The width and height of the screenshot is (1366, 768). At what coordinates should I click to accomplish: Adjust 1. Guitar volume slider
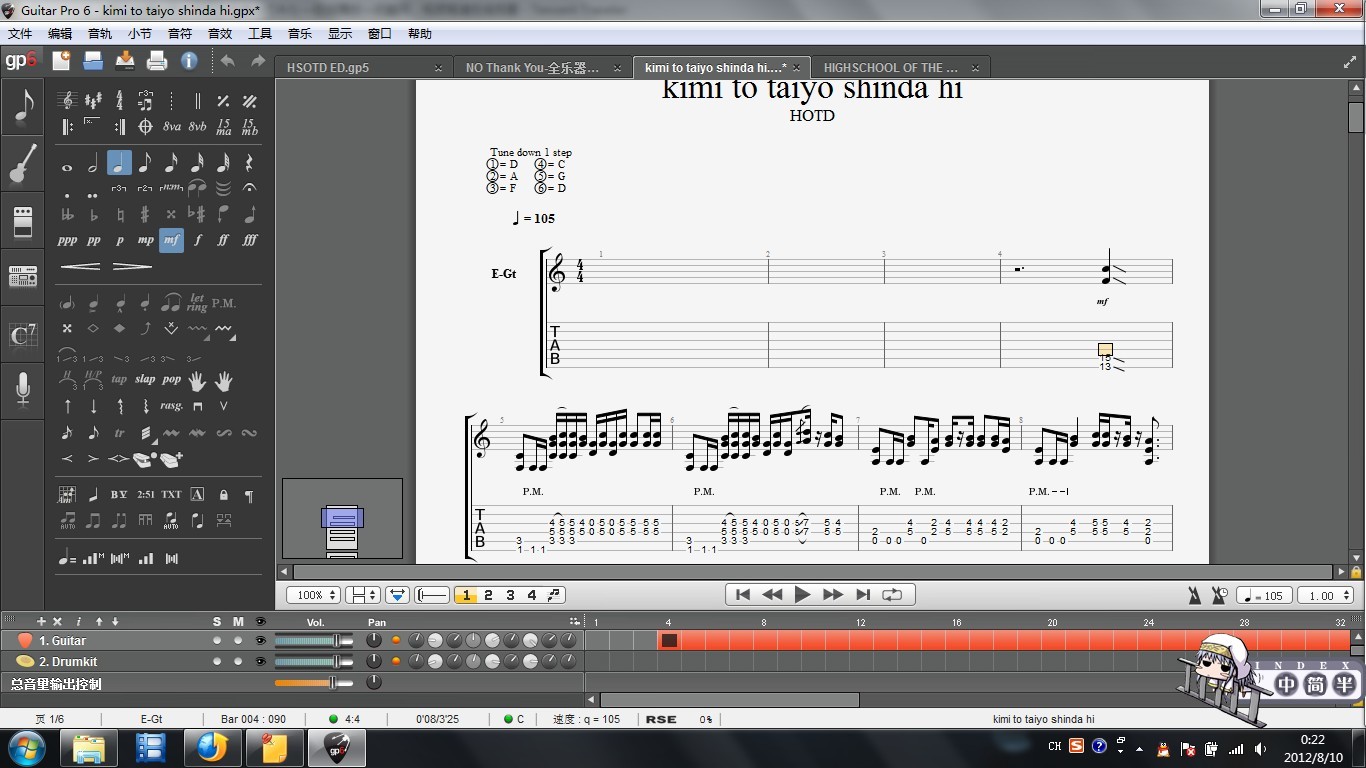pyautogui.click(x=314, y=640)
